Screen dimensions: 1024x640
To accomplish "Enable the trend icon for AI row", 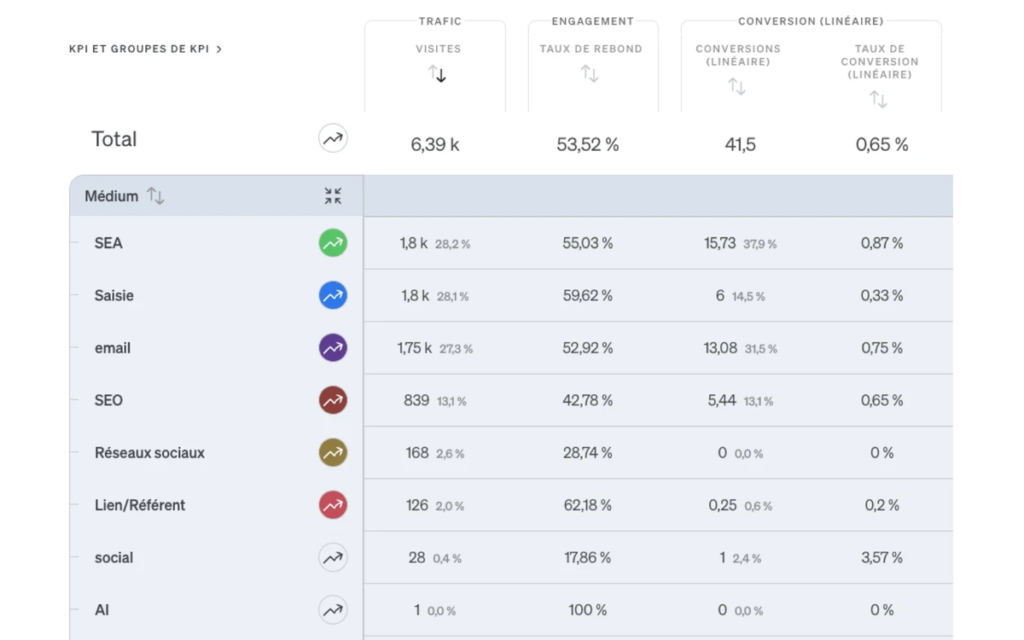I will (332, 610).
